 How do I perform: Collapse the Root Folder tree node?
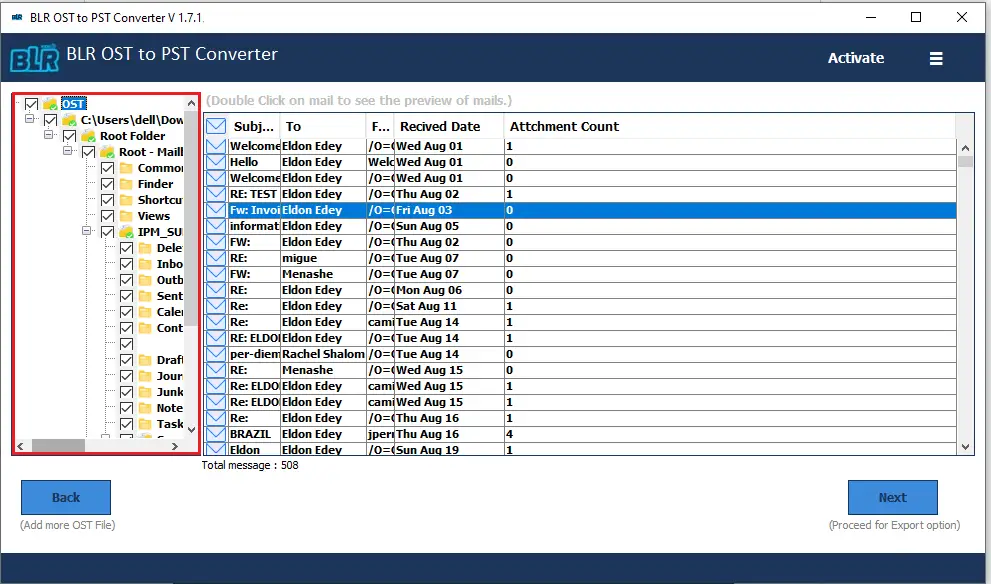point(49,135)
